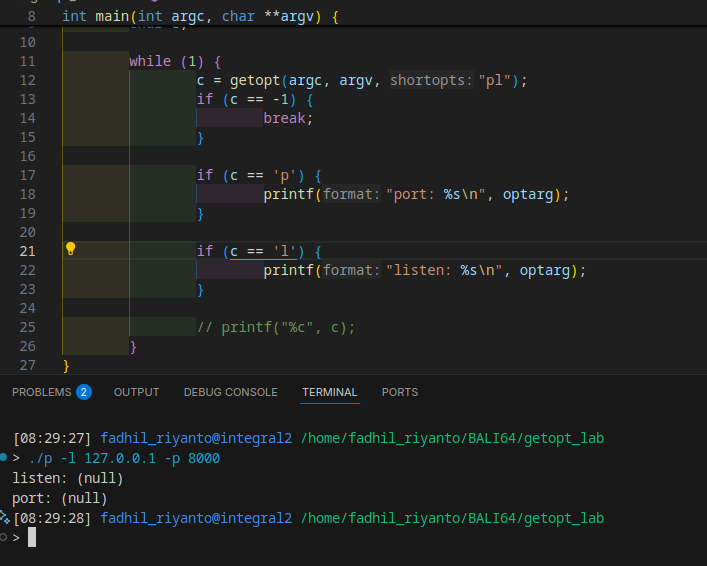Click the shortopts inlay hint

tap(432, 80)
